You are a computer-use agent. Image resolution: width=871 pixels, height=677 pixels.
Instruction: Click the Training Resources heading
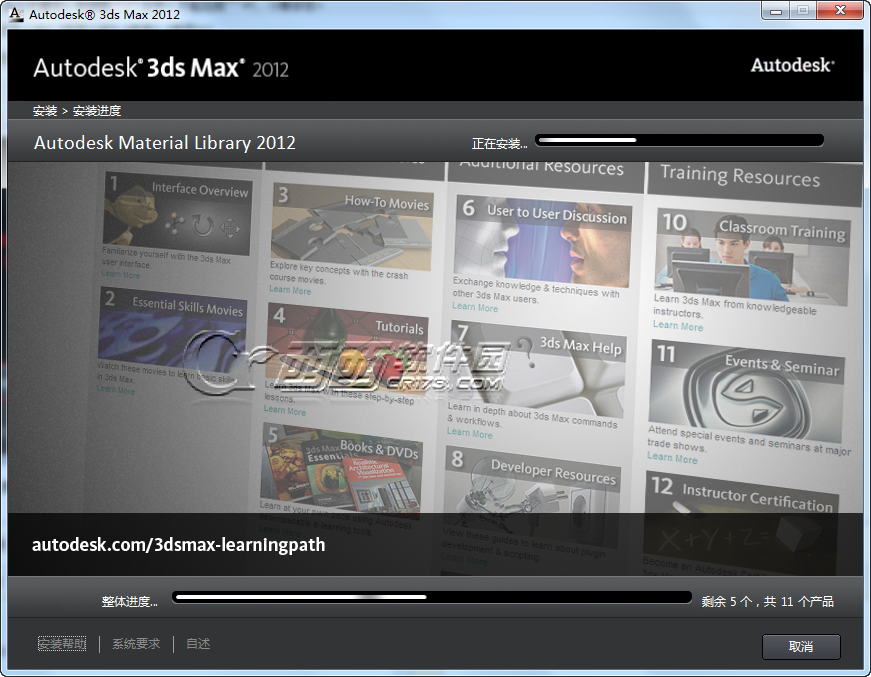740,177
